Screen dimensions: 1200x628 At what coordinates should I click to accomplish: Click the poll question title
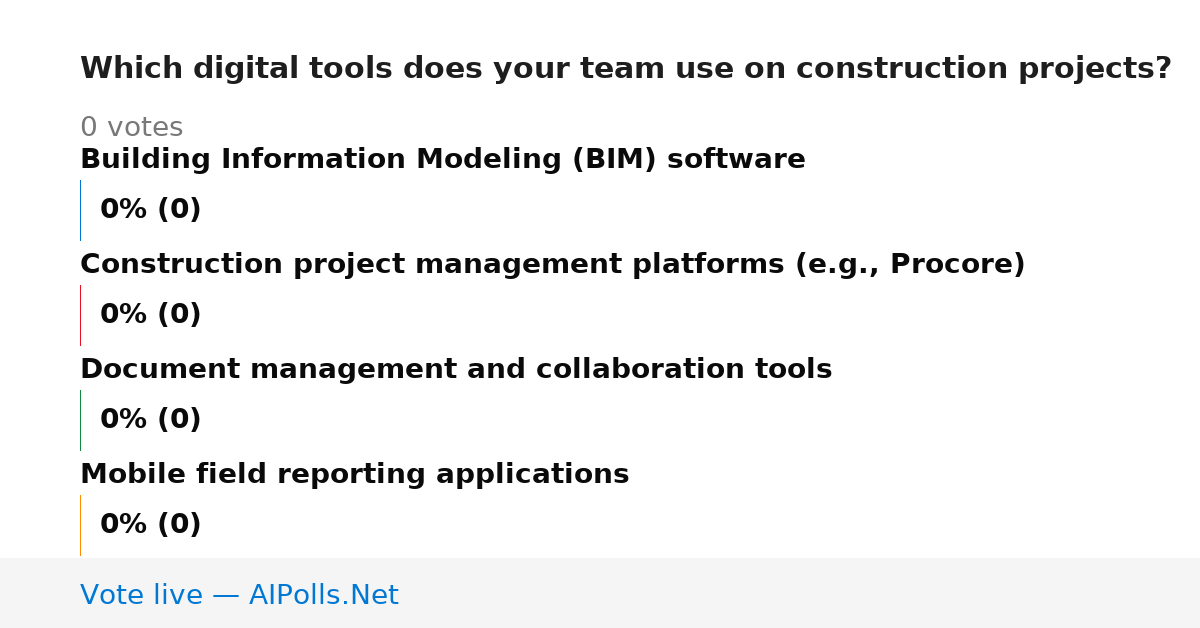pyautogui.click(x=625, y=69)
